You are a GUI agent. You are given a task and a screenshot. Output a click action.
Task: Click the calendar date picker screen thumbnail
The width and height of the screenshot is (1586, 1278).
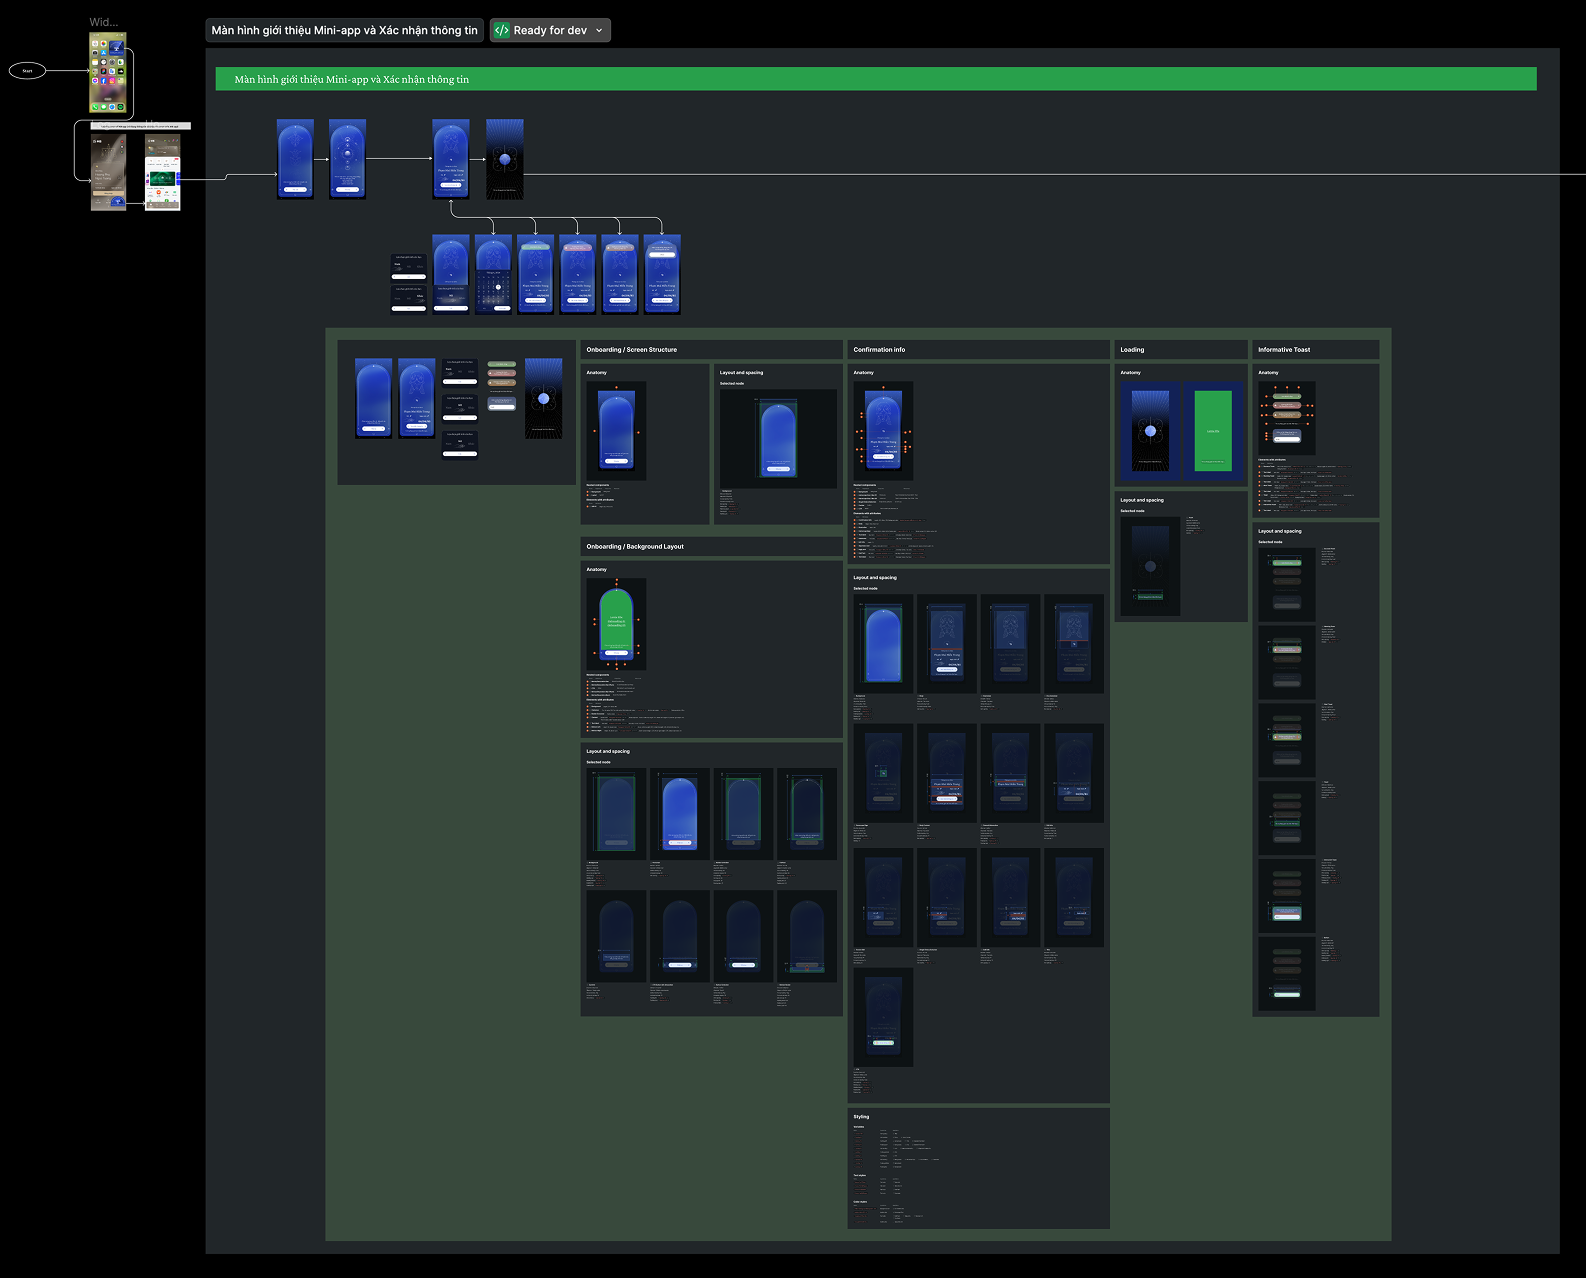493,275
